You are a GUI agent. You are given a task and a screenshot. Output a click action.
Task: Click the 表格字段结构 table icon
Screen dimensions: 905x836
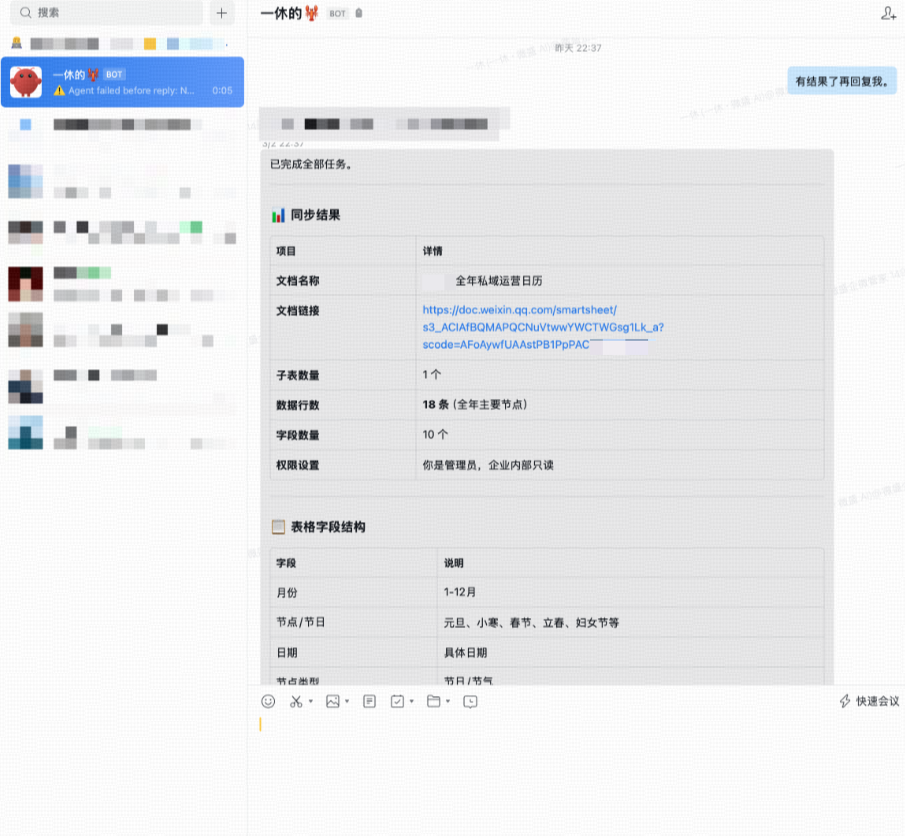tap(278, 527)
